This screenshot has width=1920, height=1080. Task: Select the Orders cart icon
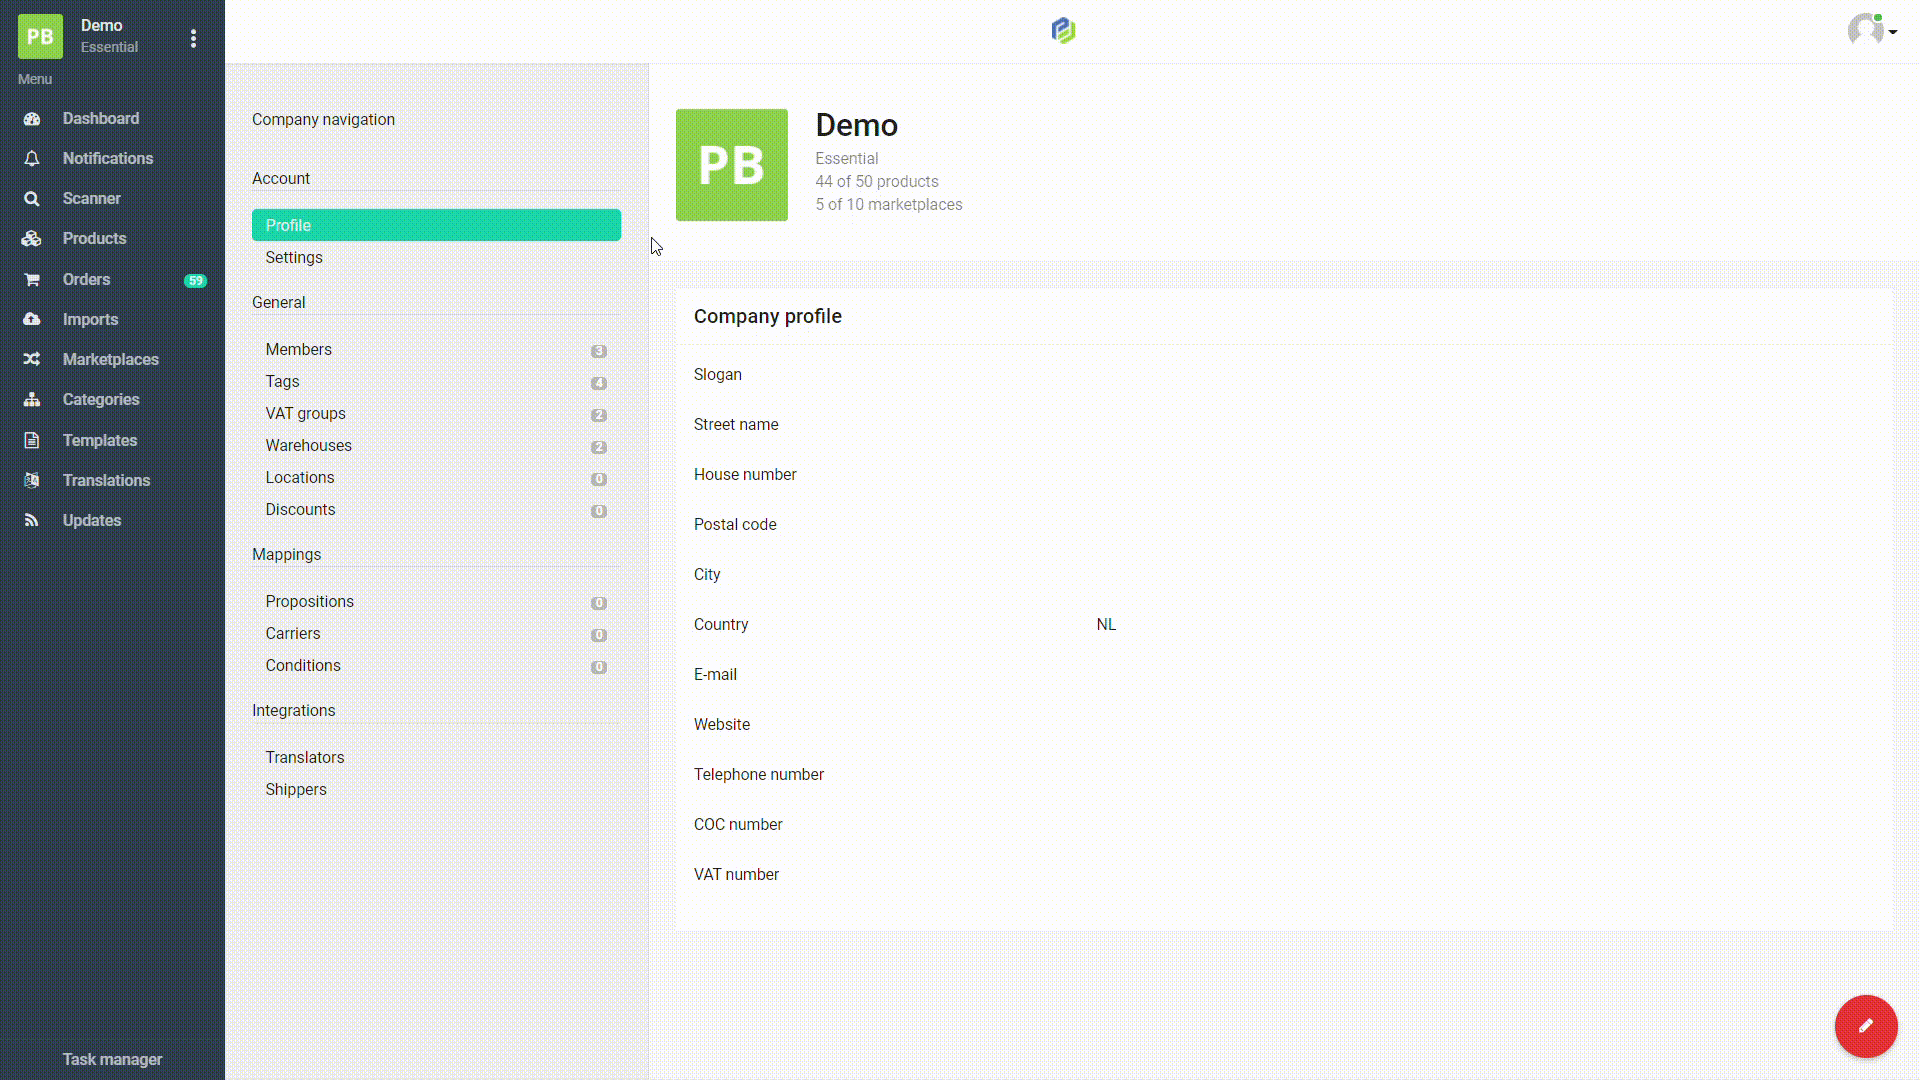click(32, 279)
